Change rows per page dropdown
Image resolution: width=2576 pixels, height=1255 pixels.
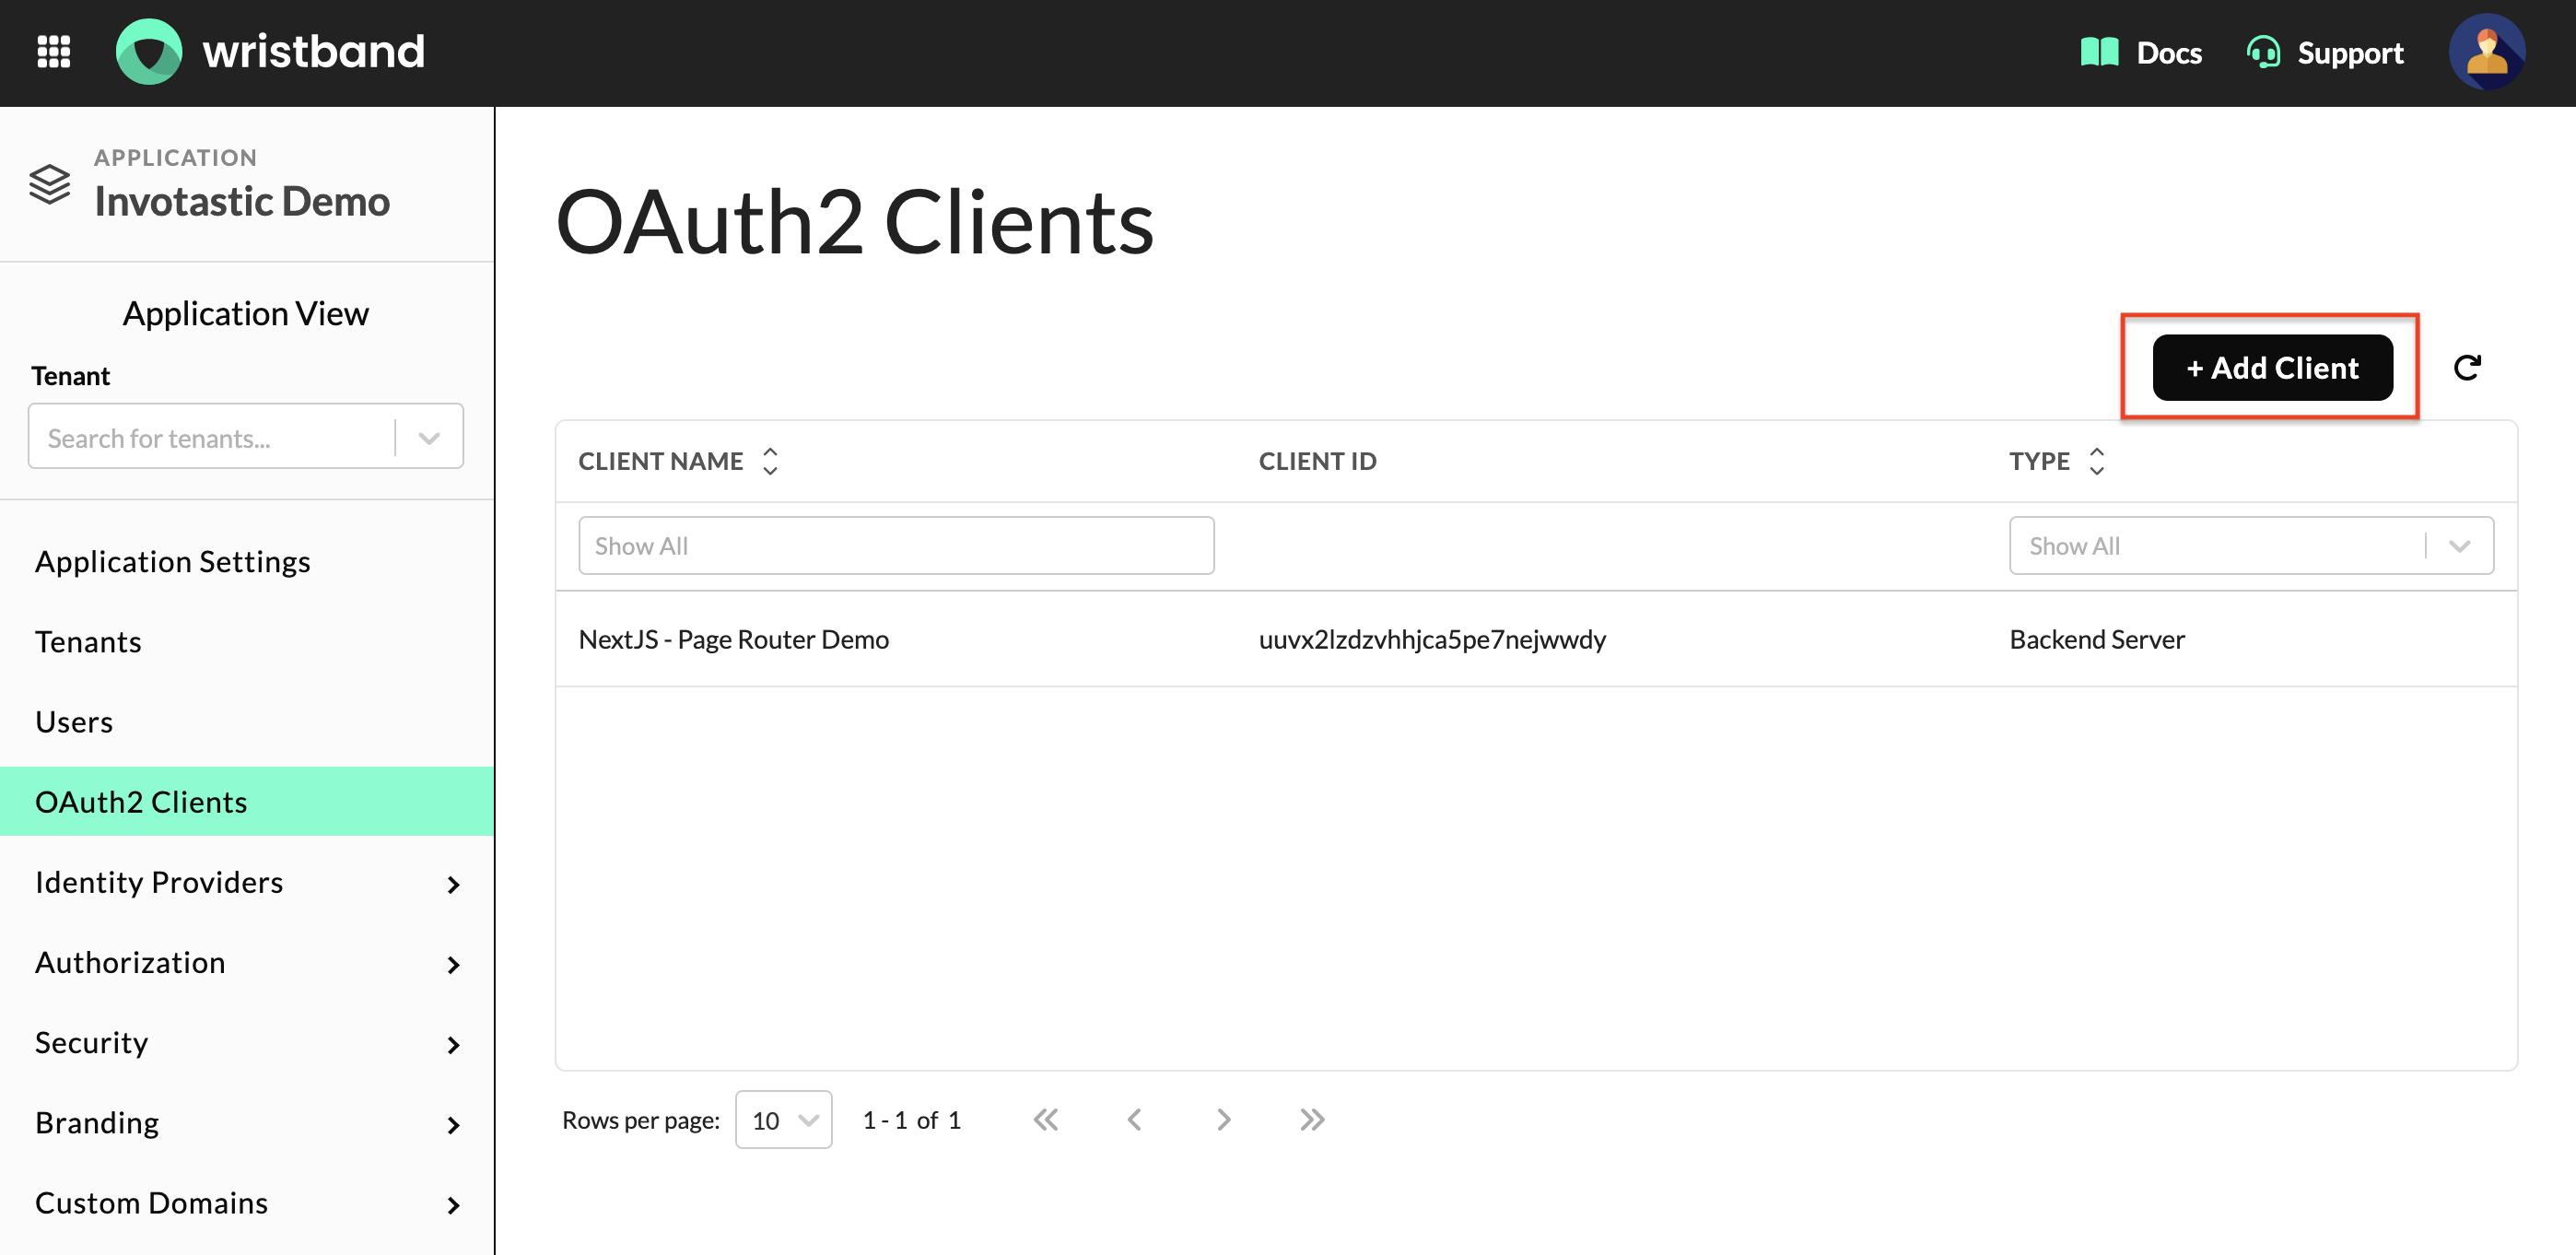click(784, 1120)
